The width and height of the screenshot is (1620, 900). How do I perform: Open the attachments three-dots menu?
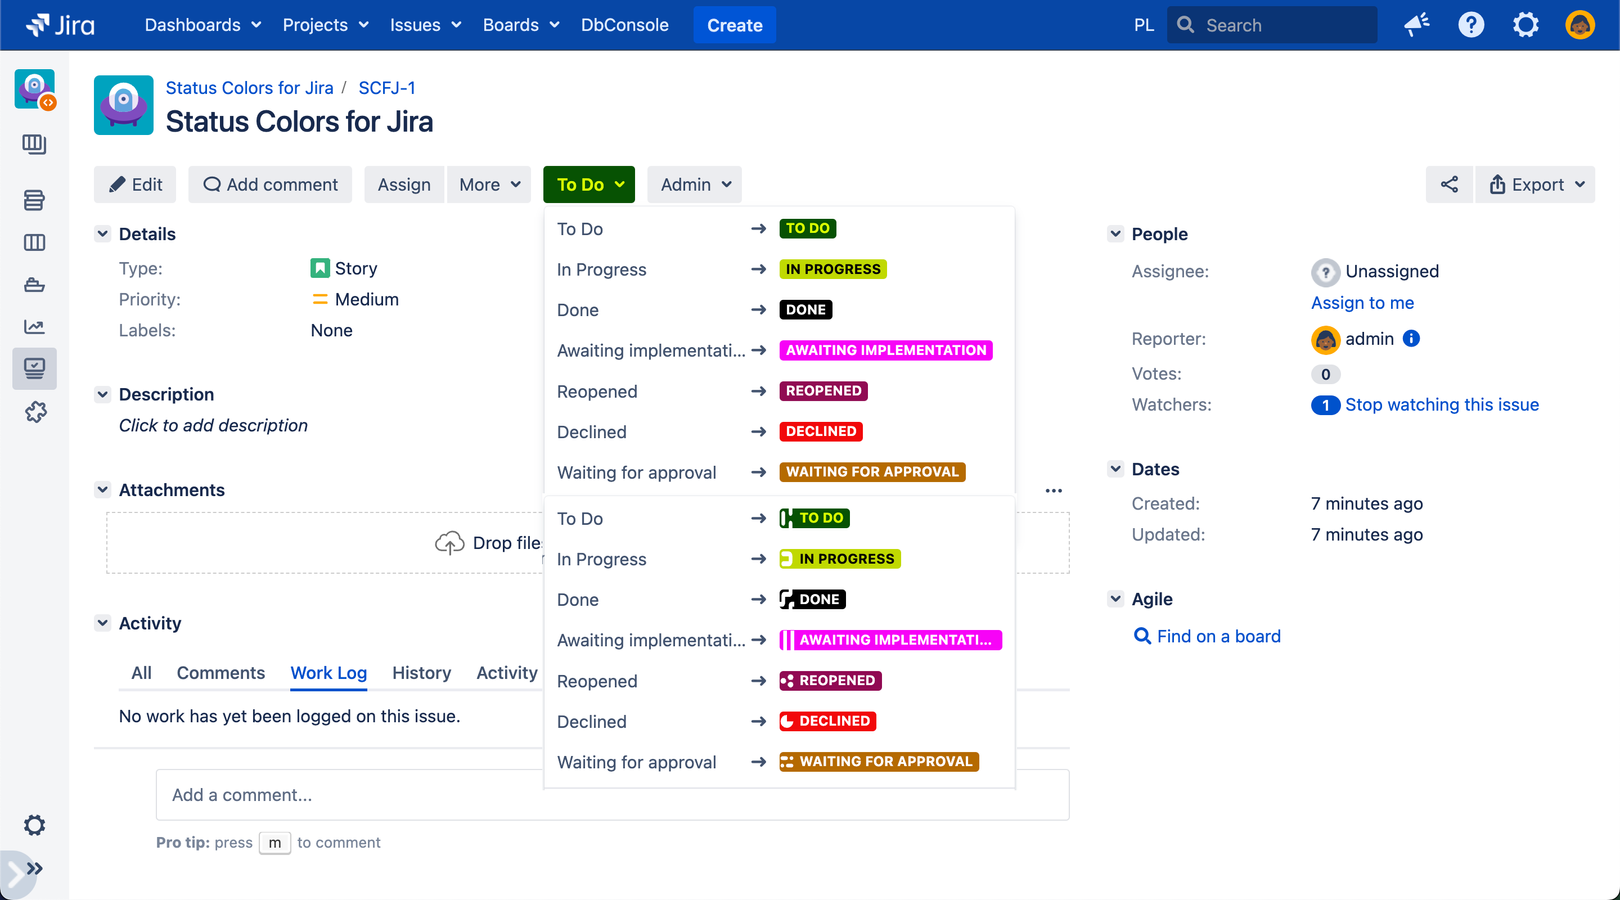coord(1053,490)
